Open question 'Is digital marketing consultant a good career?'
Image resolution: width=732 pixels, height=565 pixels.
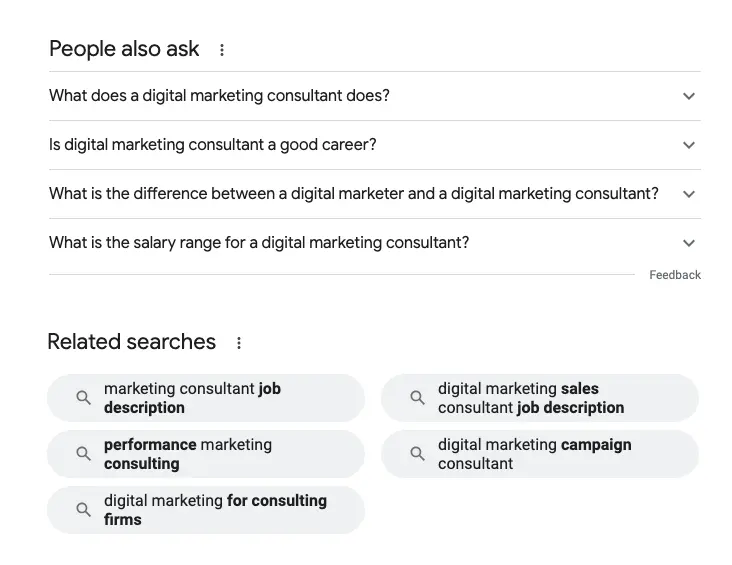point(213,145)
